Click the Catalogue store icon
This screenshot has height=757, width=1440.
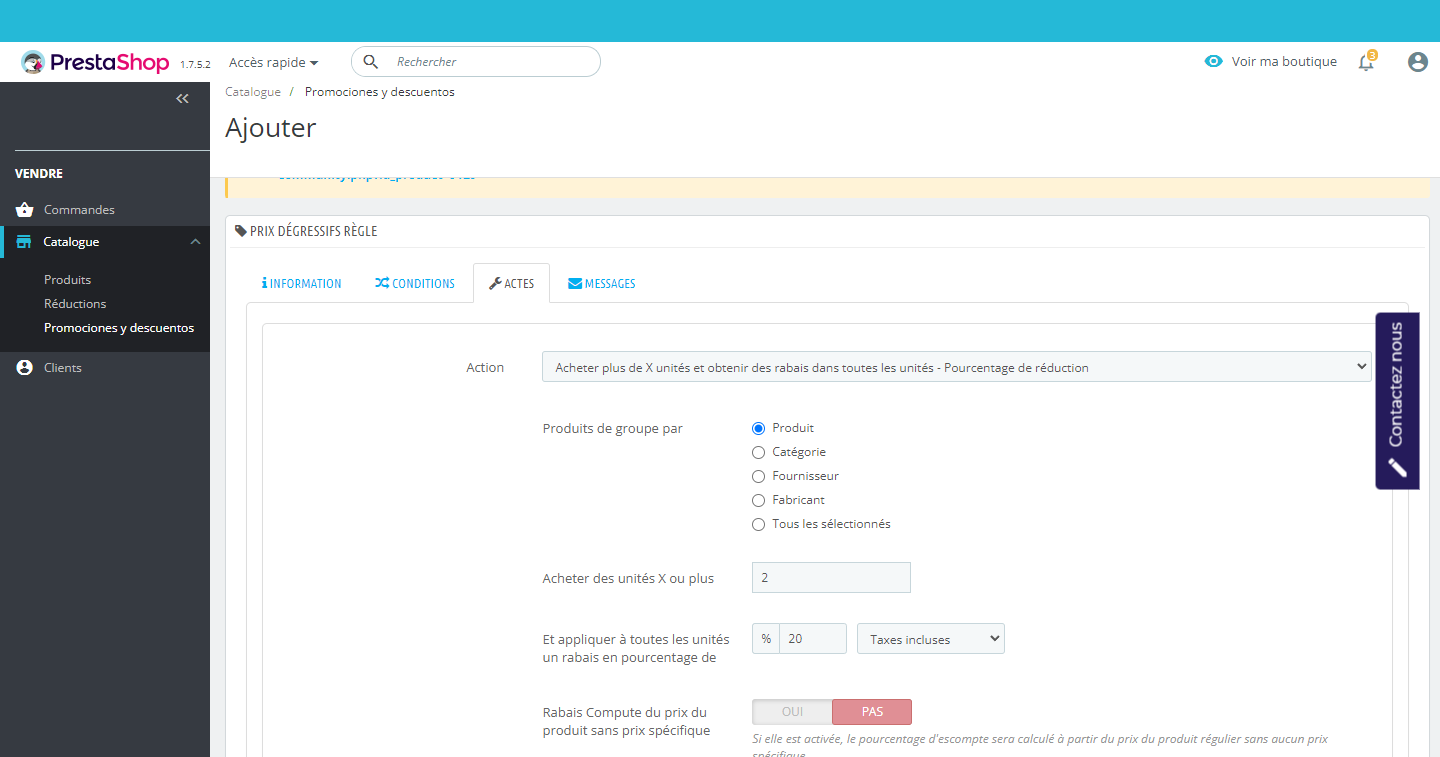[x=25, y=242]
